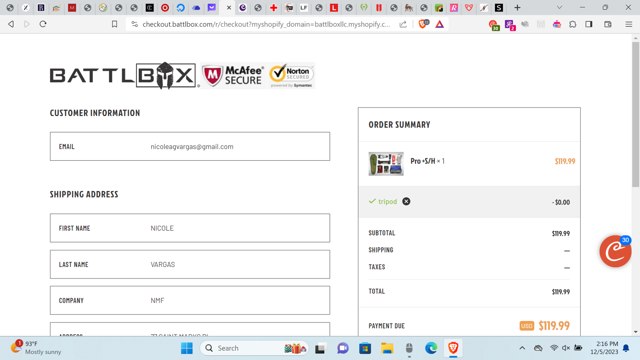Viewport: 640px width, 360px height.
Task: Open the Brave Rewards triangle icon
Action: pyautogui.click(x=440, y=24)
